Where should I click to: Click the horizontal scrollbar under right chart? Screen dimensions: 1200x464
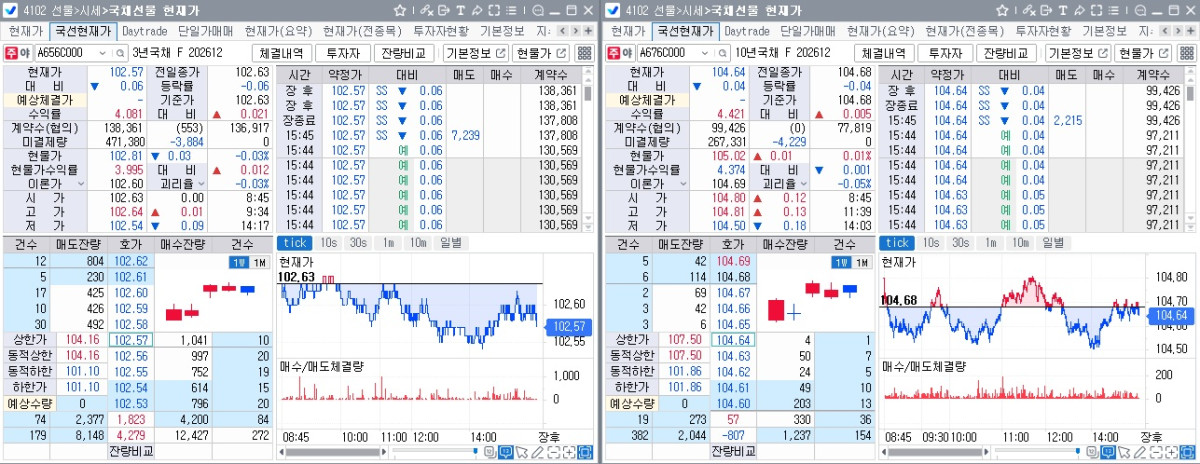click(936, 452)
